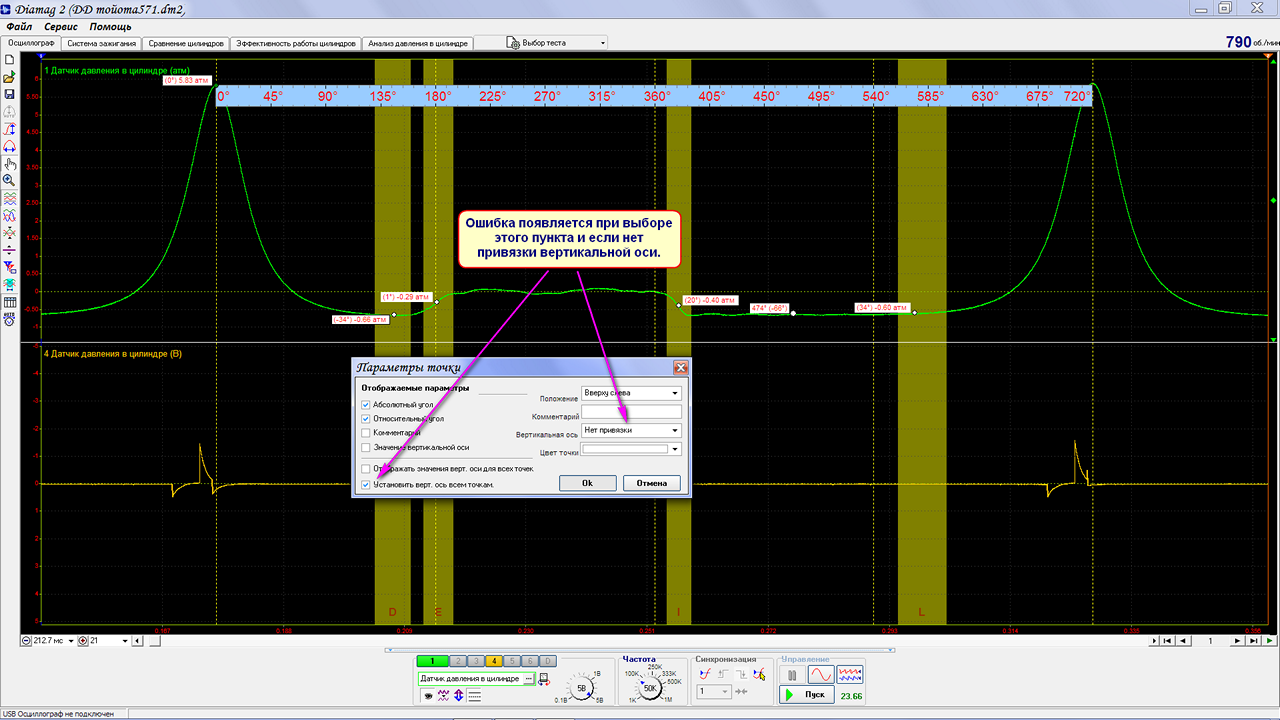Click the auto setup gear icon
Viewport: 1280px width, 720px height.
9,319
